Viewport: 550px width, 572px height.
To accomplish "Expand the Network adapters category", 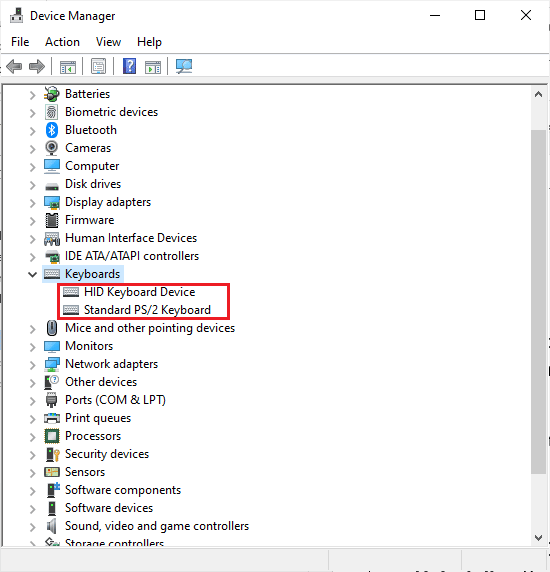I will click(32, 365).
